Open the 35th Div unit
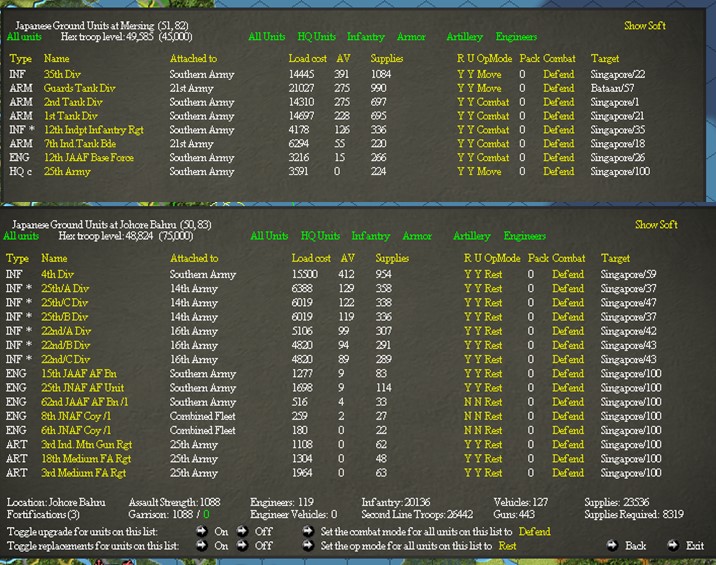716x565 pixels. coord(62,74)
